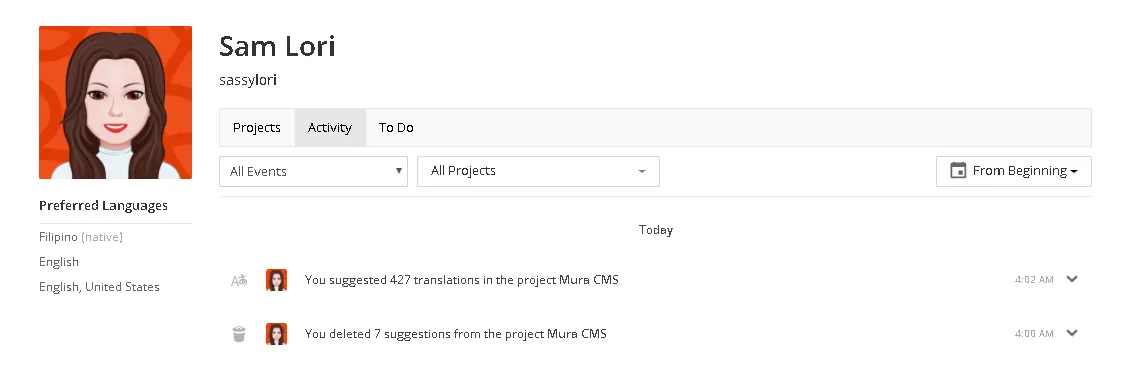Click the calendar icon in From Beginning button
Image resolution: width=1148 pixels, height=372 pixels.
(x=958, y=171)
